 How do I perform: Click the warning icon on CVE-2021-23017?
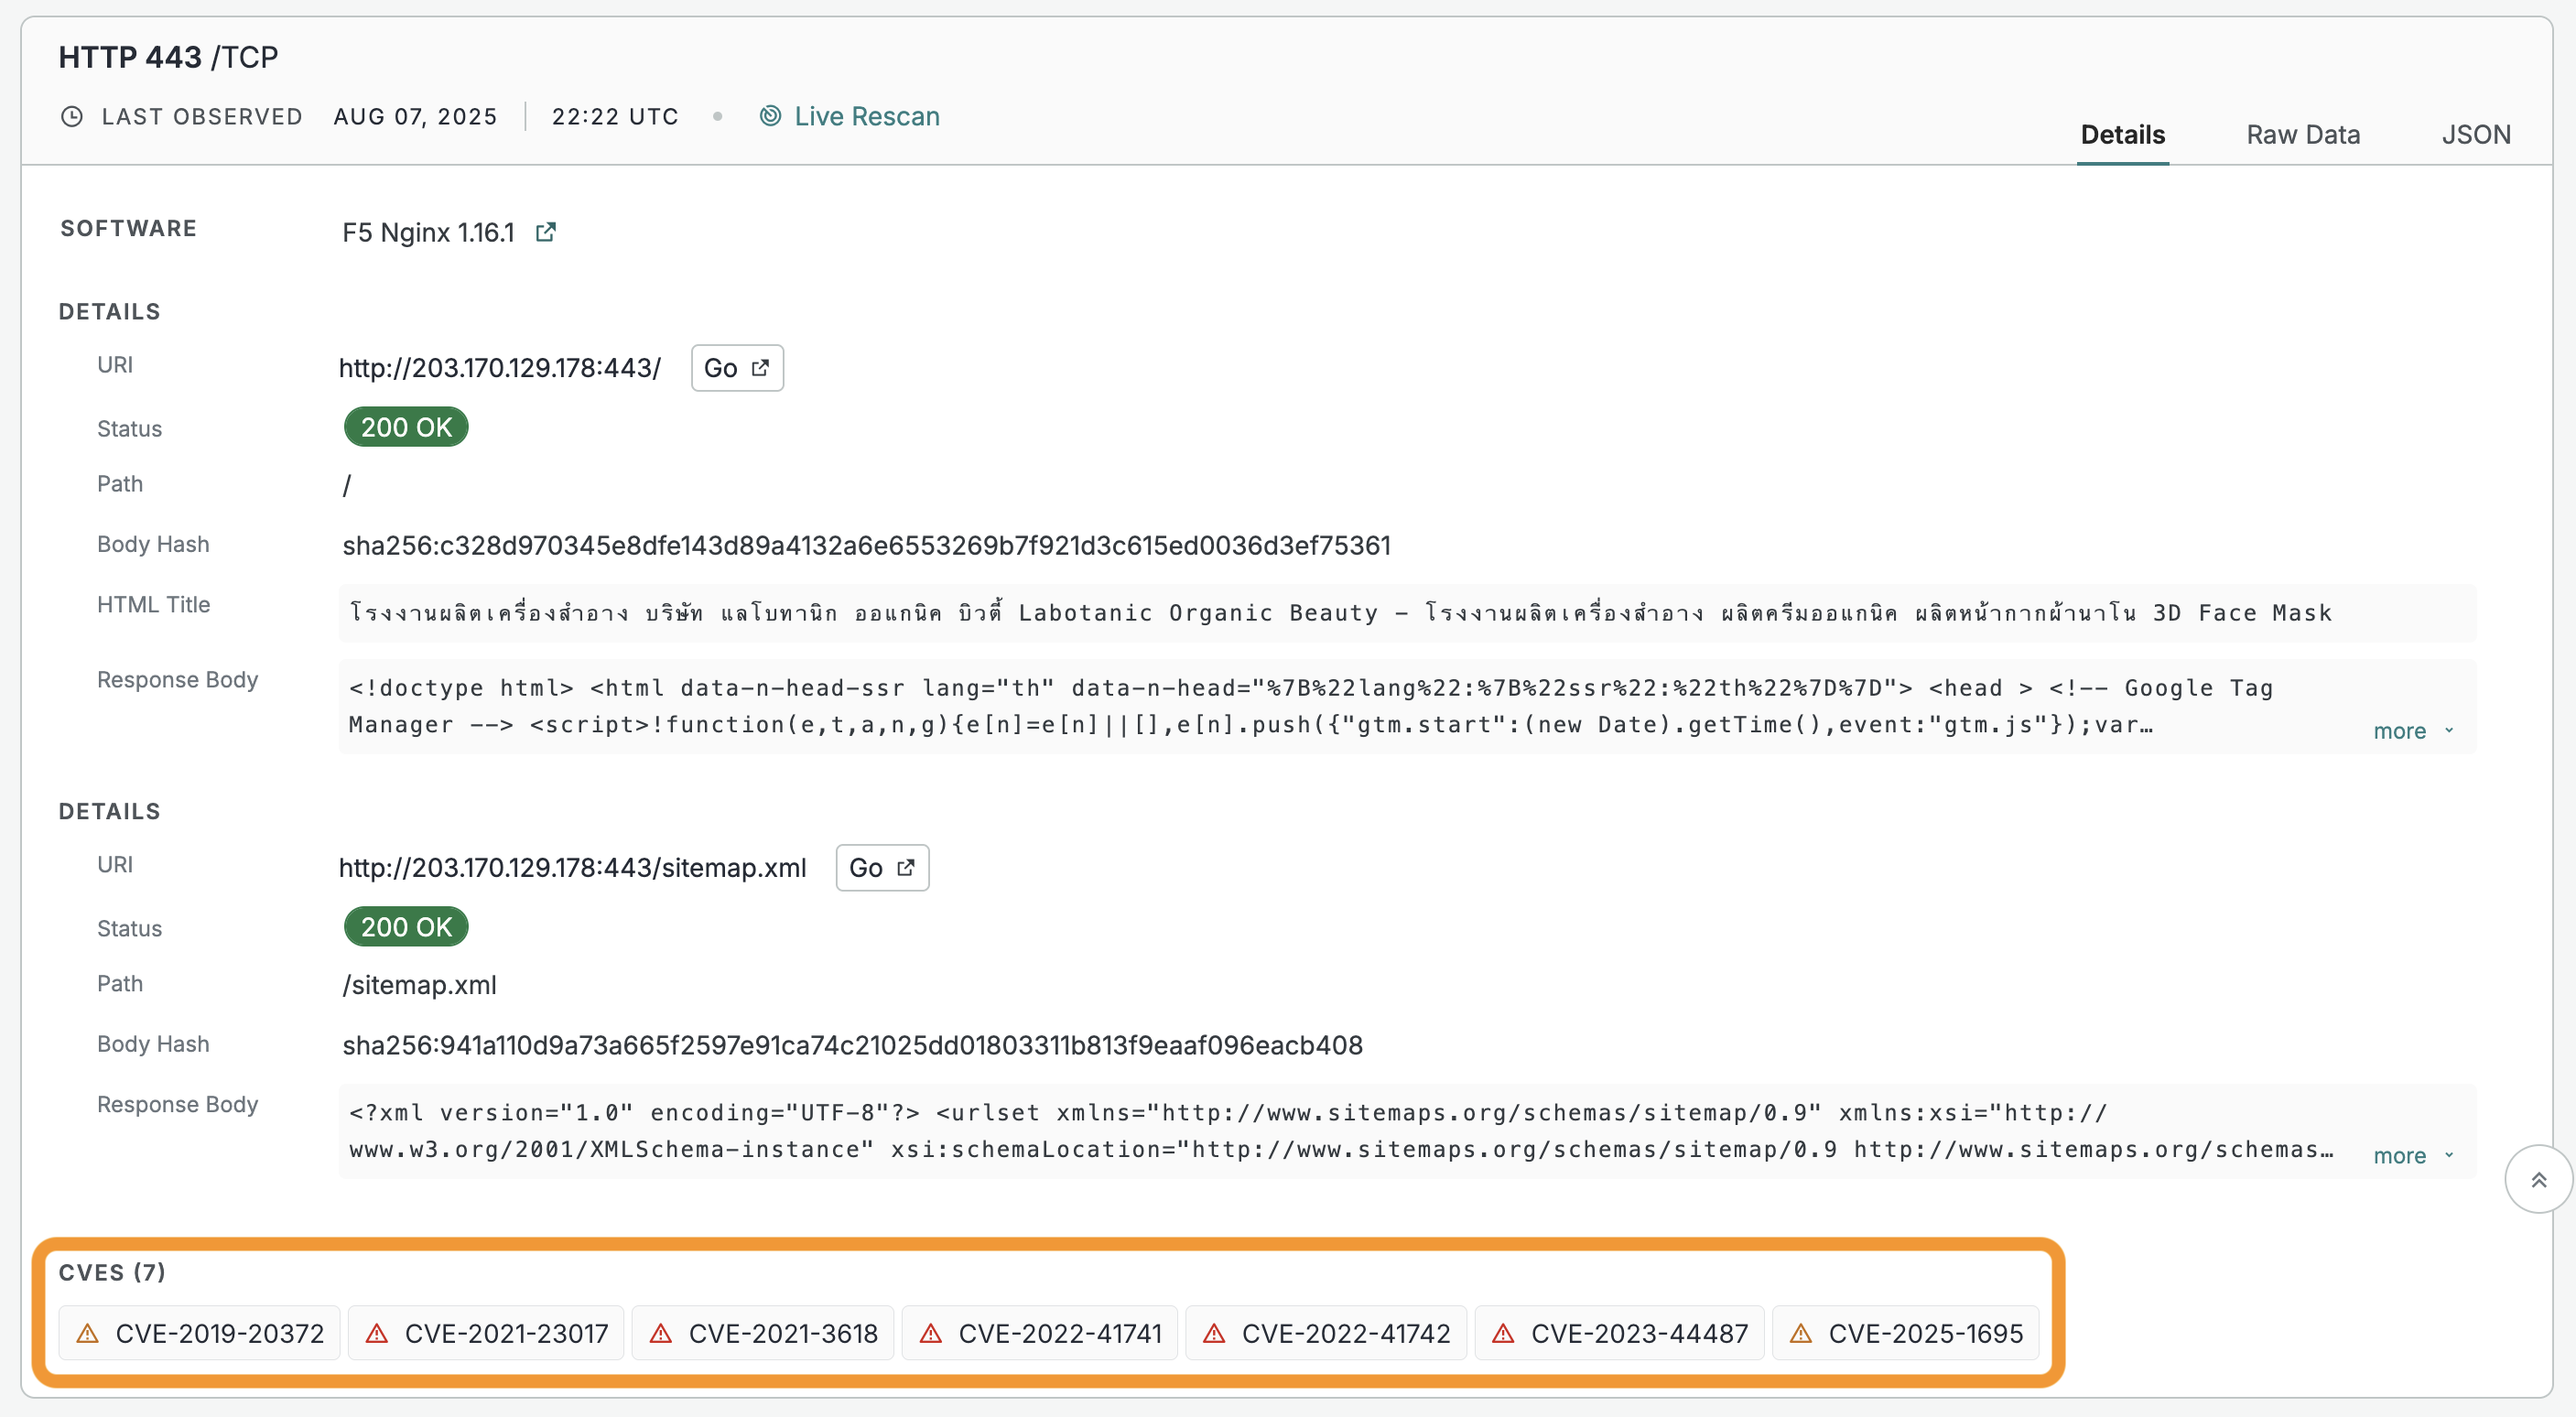[377, 1333]
